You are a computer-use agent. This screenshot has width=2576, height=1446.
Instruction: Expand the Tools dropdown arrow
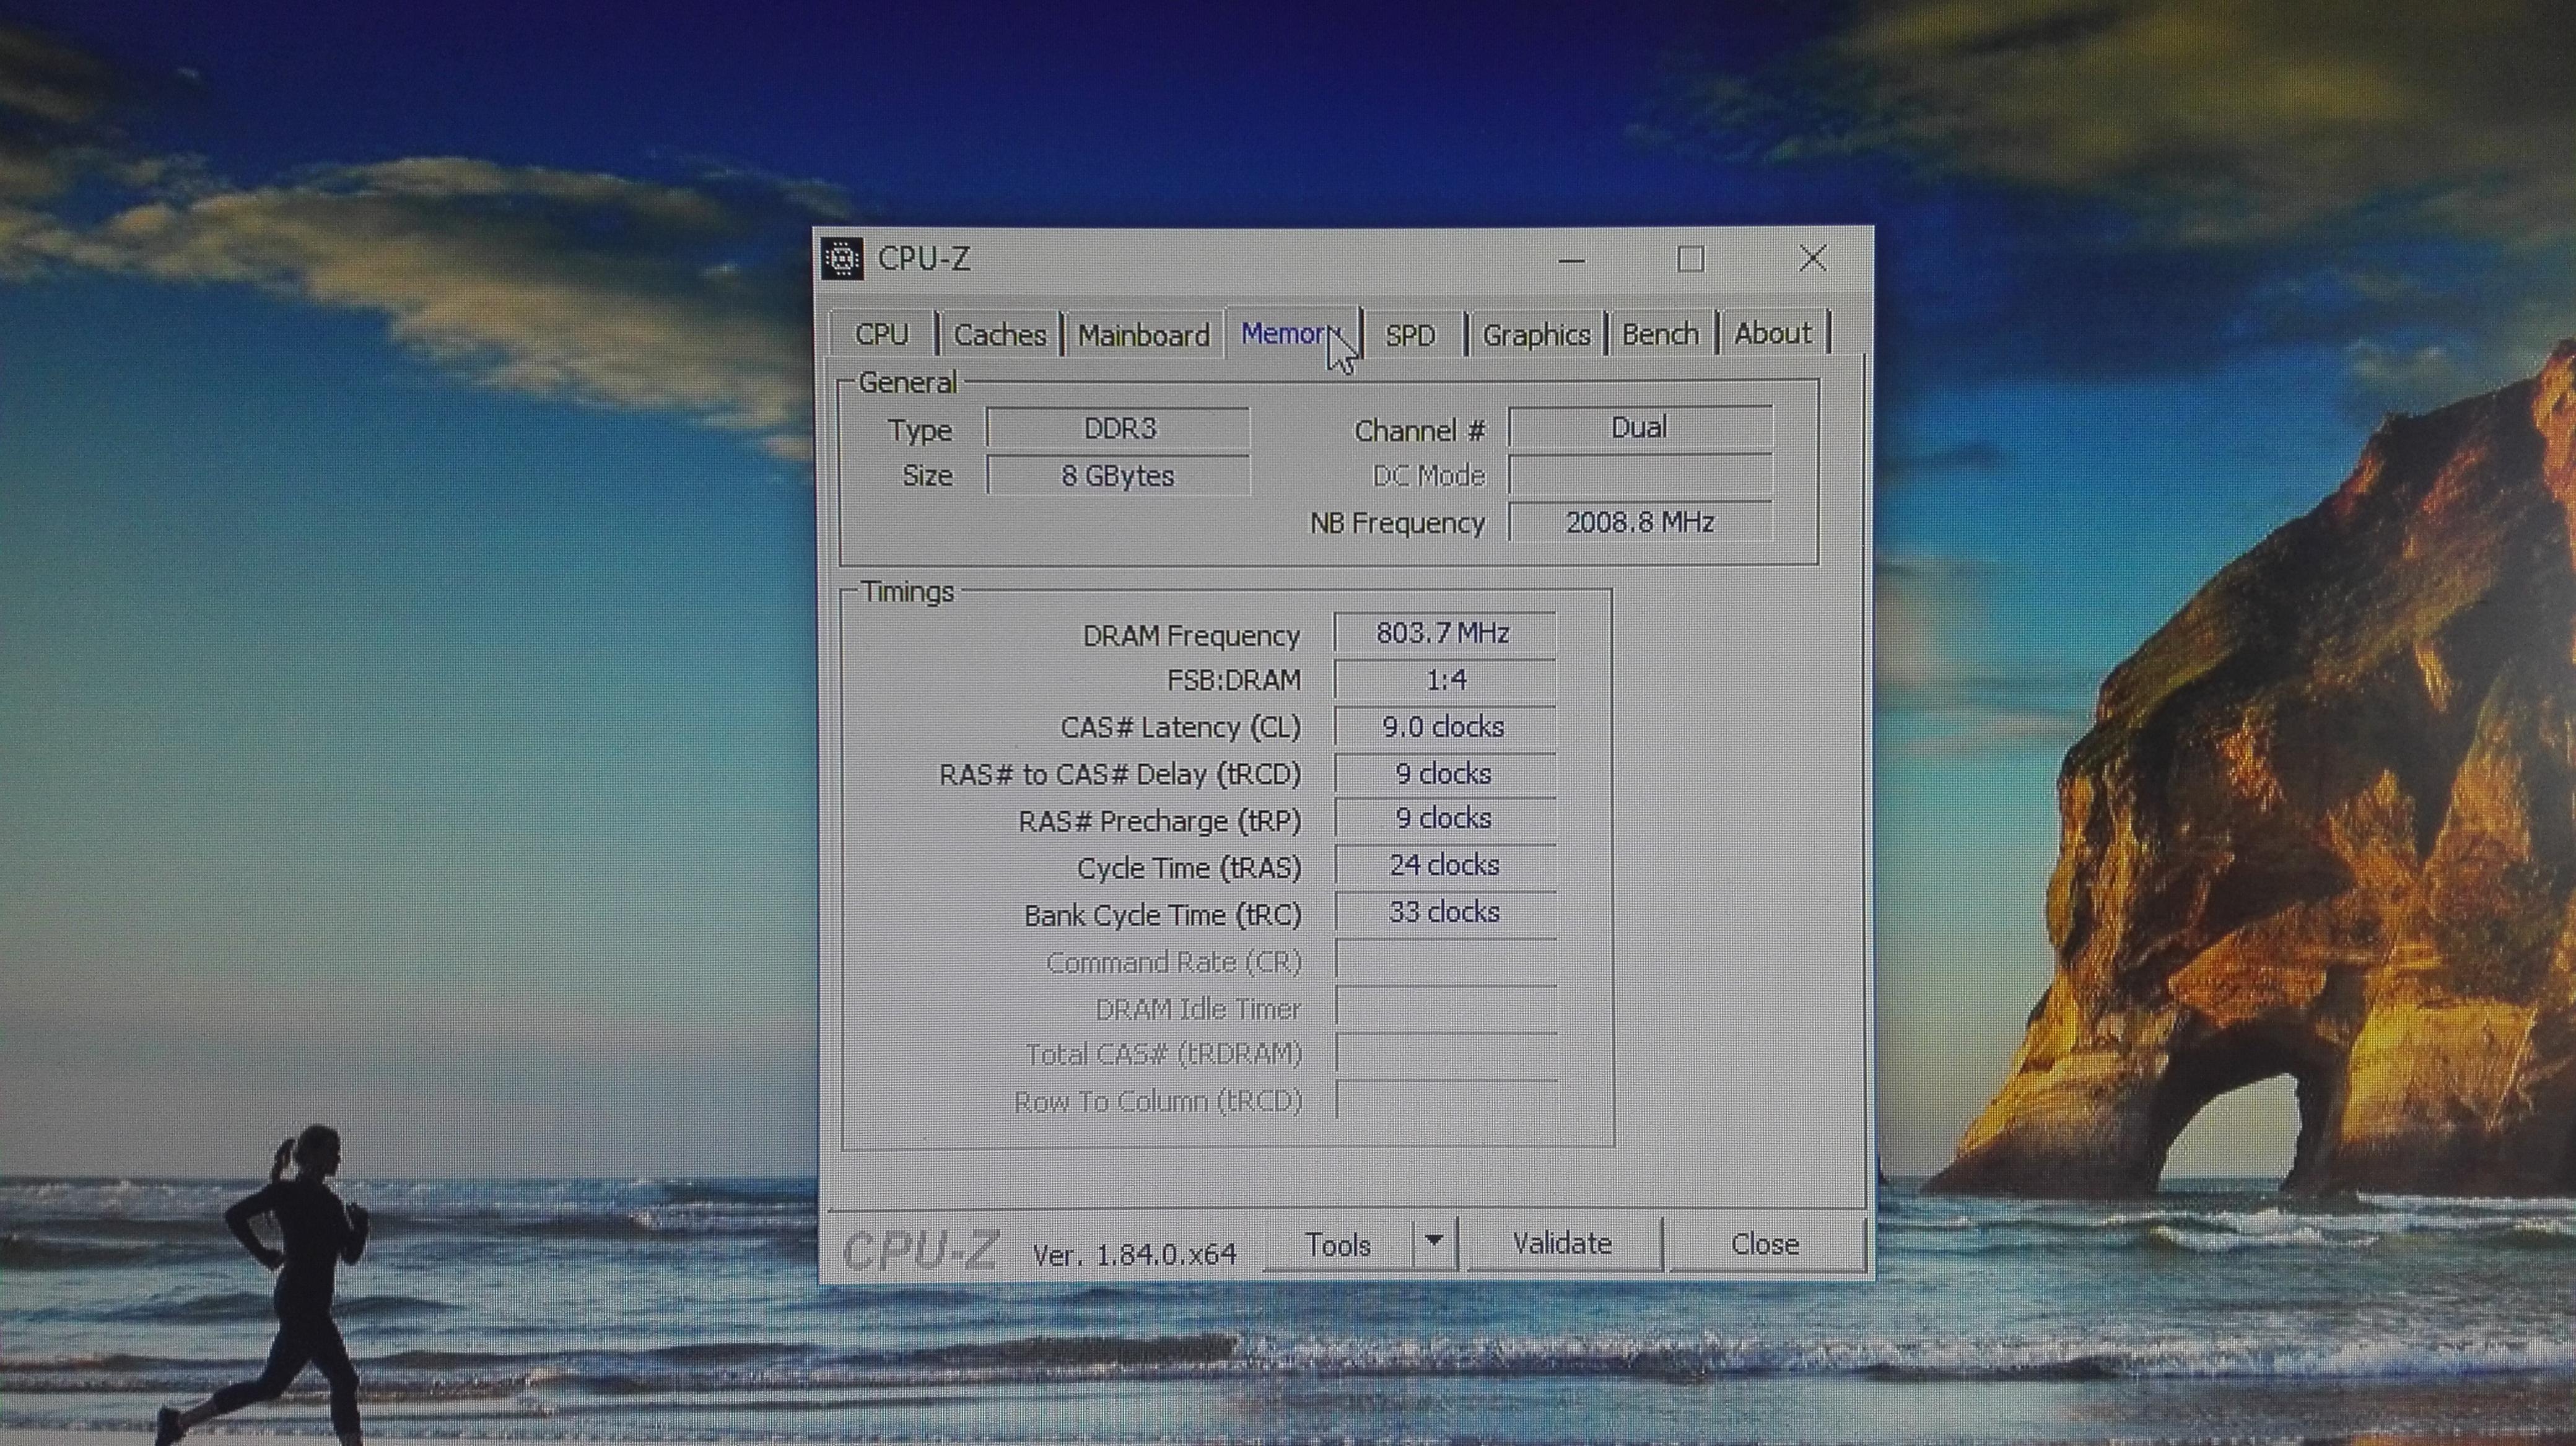click(1434, 1243)
